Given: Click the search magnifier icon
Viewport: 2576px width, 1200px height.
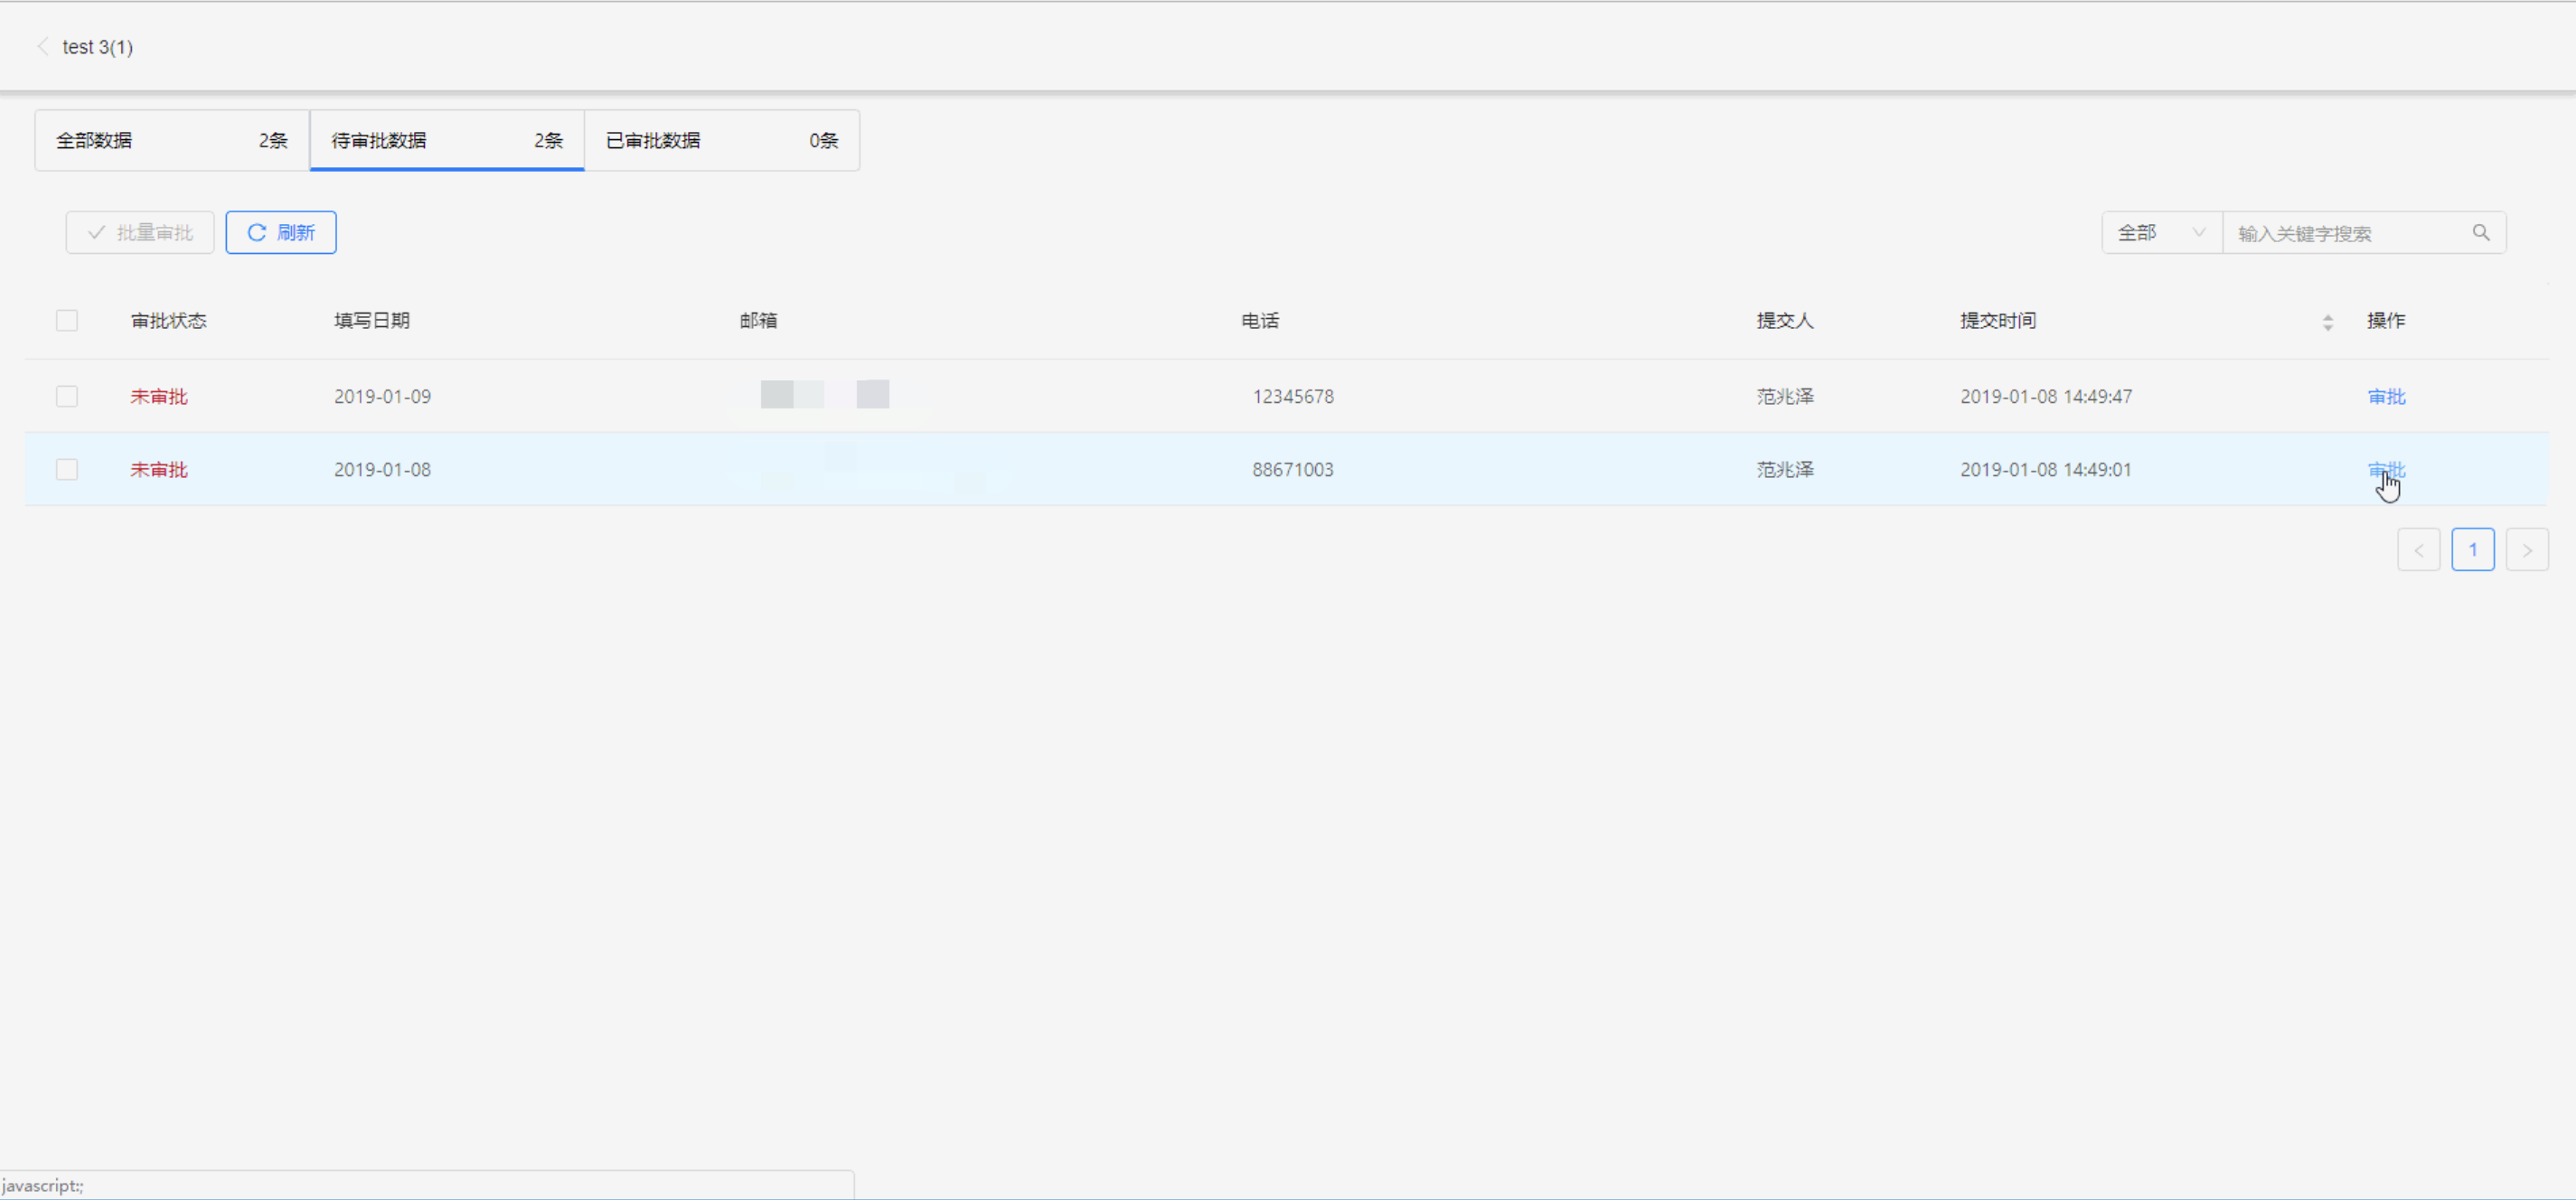Looking at the screenshot, I should click(2481, 233).
